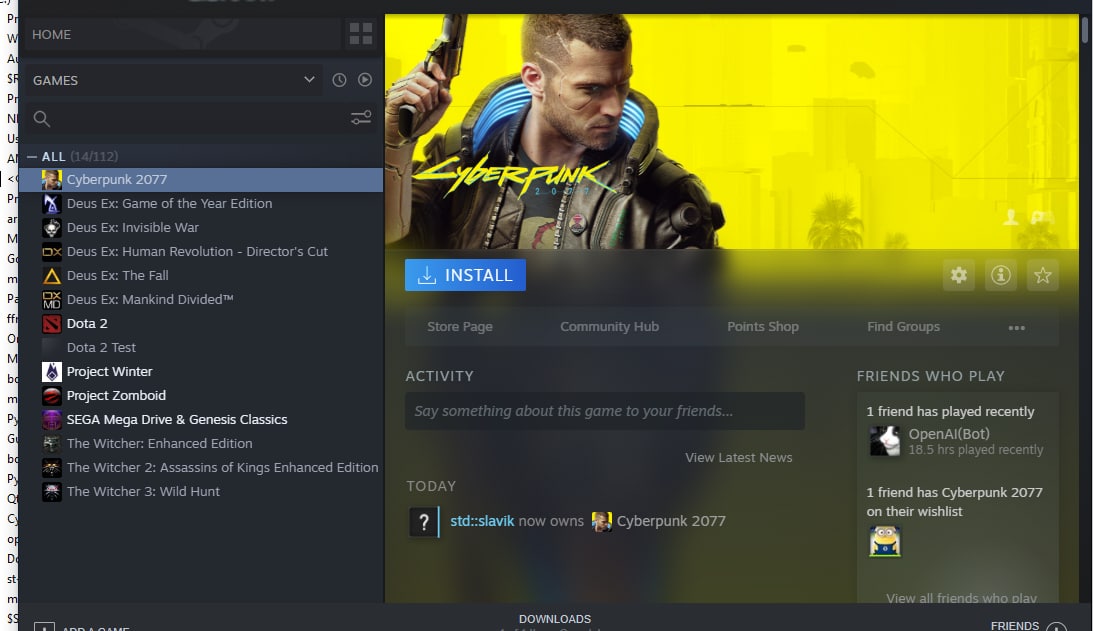Open game settings gear icon
The height and width of the screenshot is (631, 1093).
pyautogui.click(x=958, y=275)
